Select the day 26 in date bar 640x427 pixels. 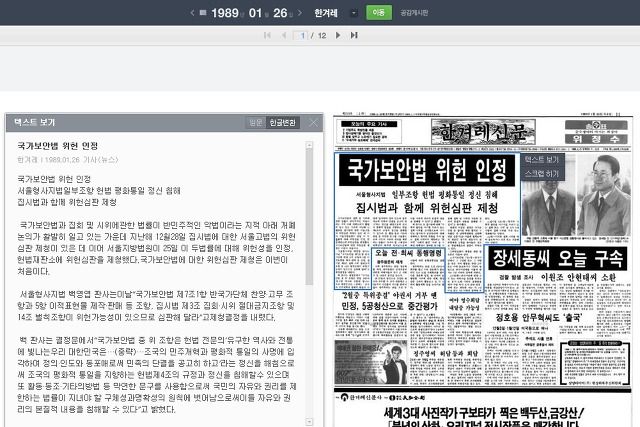pyautogui.click(x=280, y=13)
